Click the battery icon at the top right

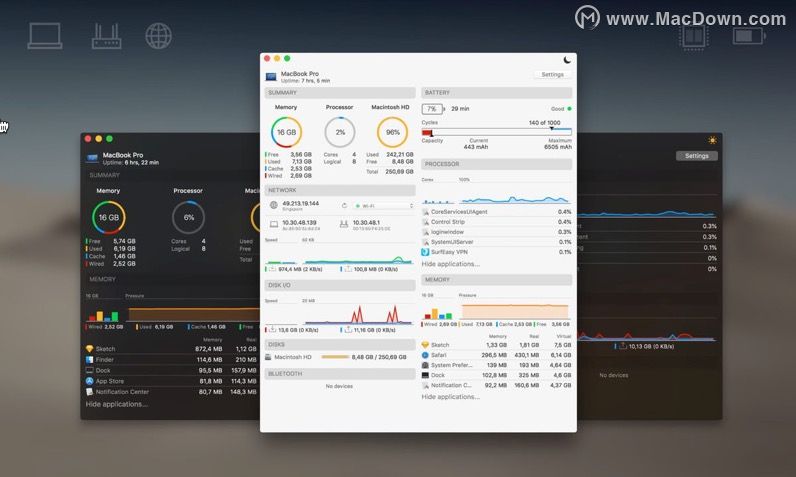tap(749, 36)
